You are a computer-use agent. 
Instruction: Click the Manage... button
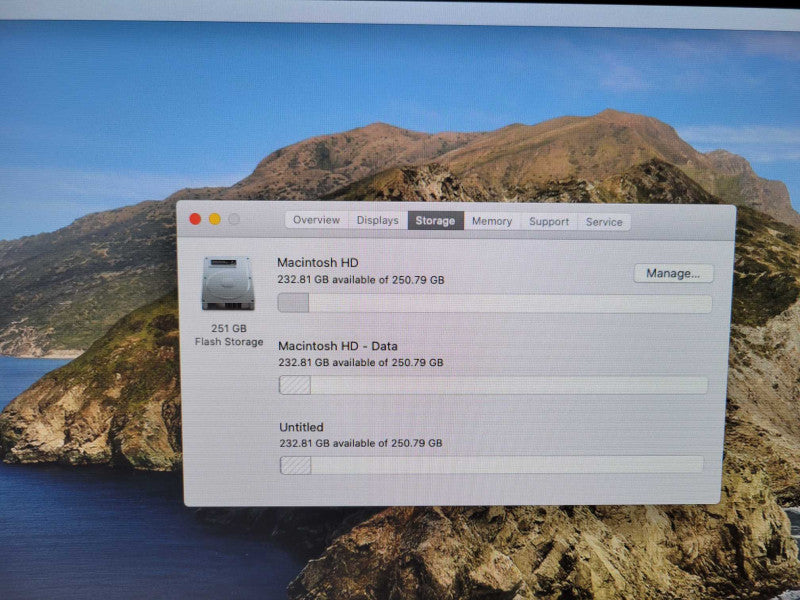(673, 273)
